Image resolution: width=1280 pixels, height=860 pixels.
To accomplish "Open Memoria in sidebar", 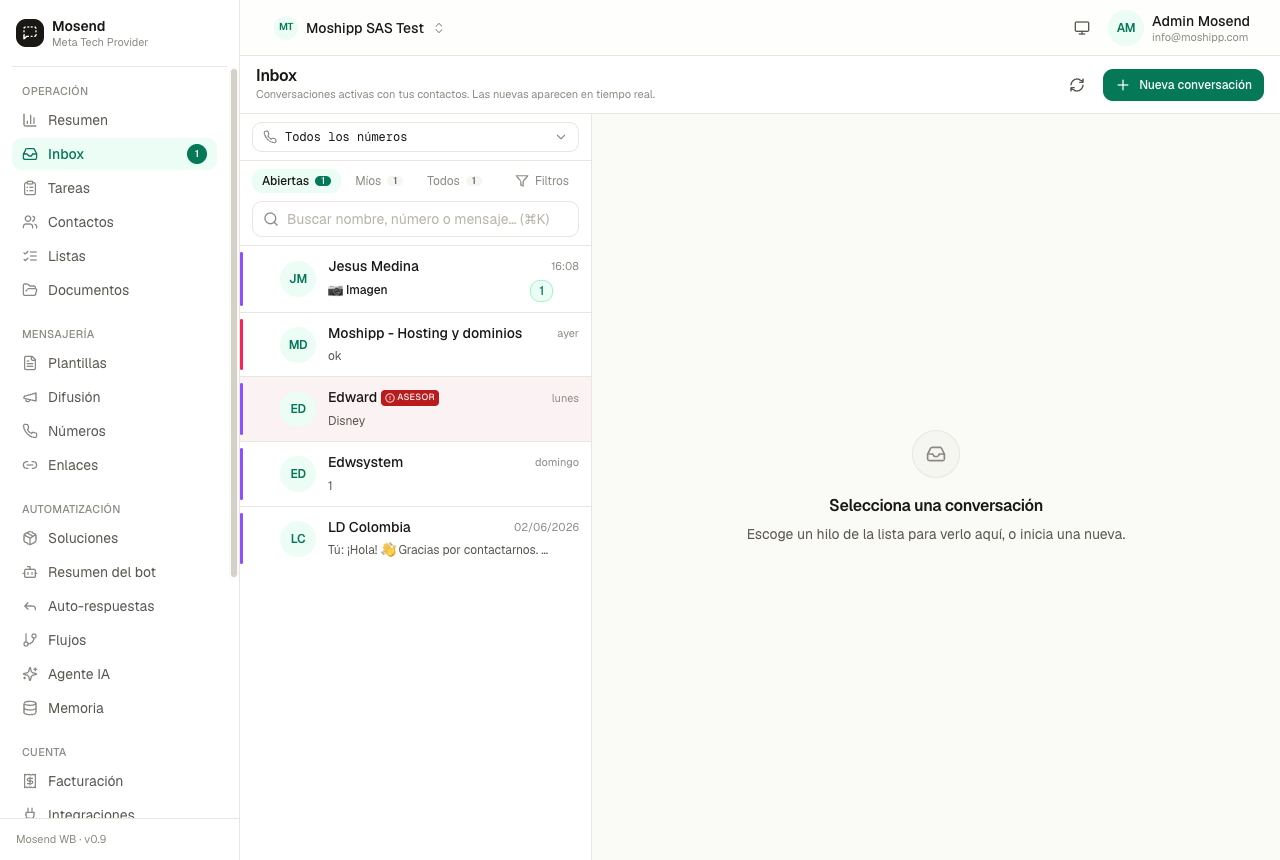I will [114, 708].
